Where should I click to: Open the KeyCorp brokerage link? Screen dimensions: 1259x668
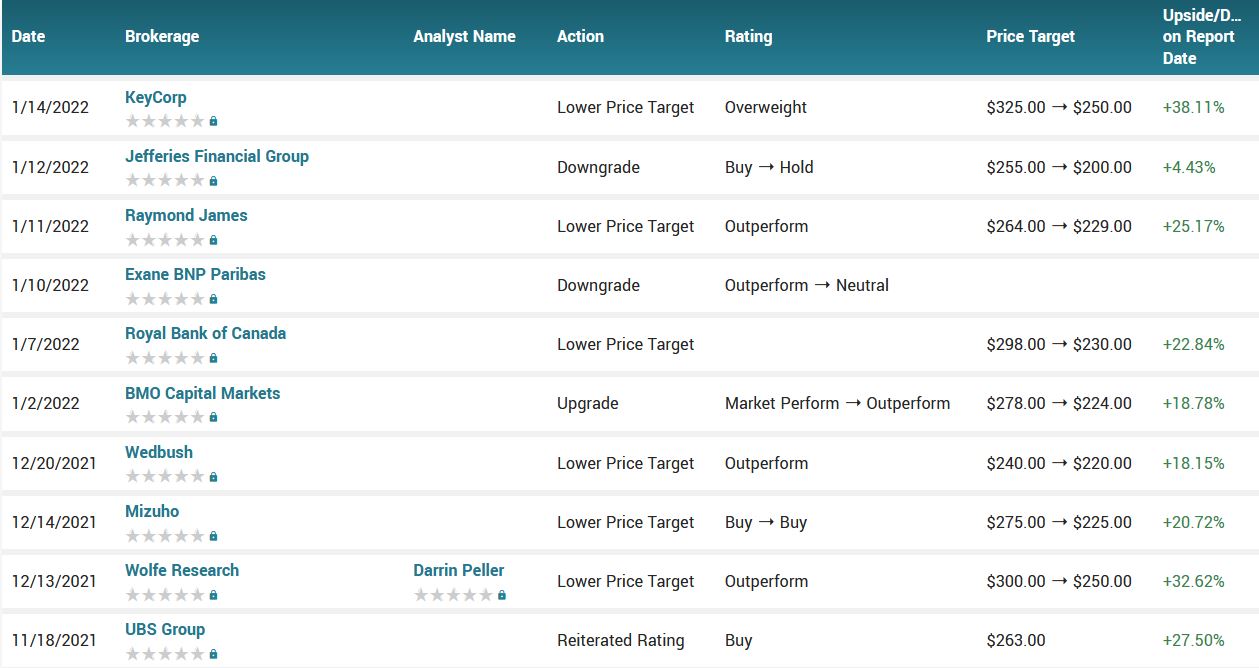point(156,97)
